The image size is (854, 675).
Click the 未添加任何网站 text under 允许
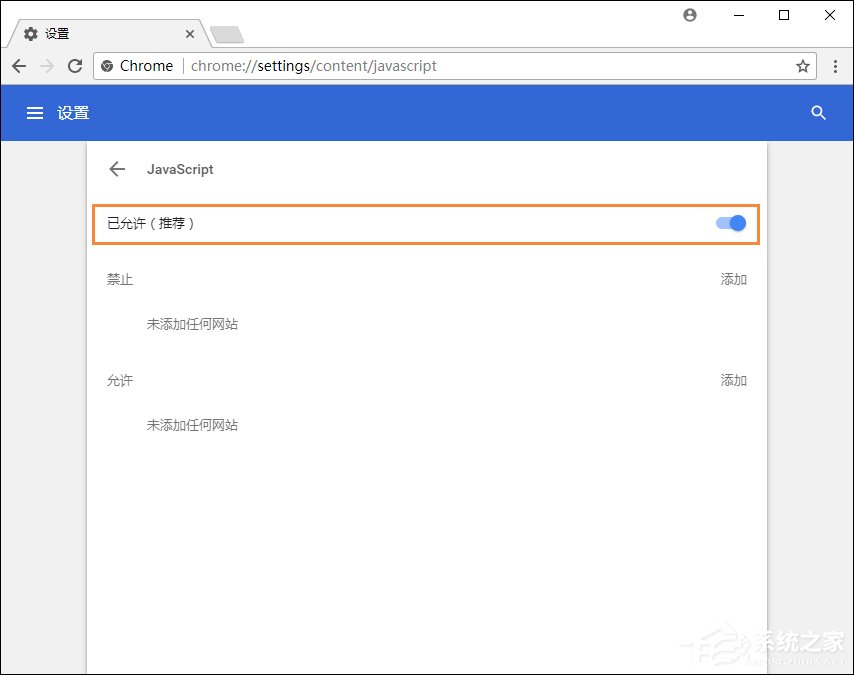coord(192,425)
